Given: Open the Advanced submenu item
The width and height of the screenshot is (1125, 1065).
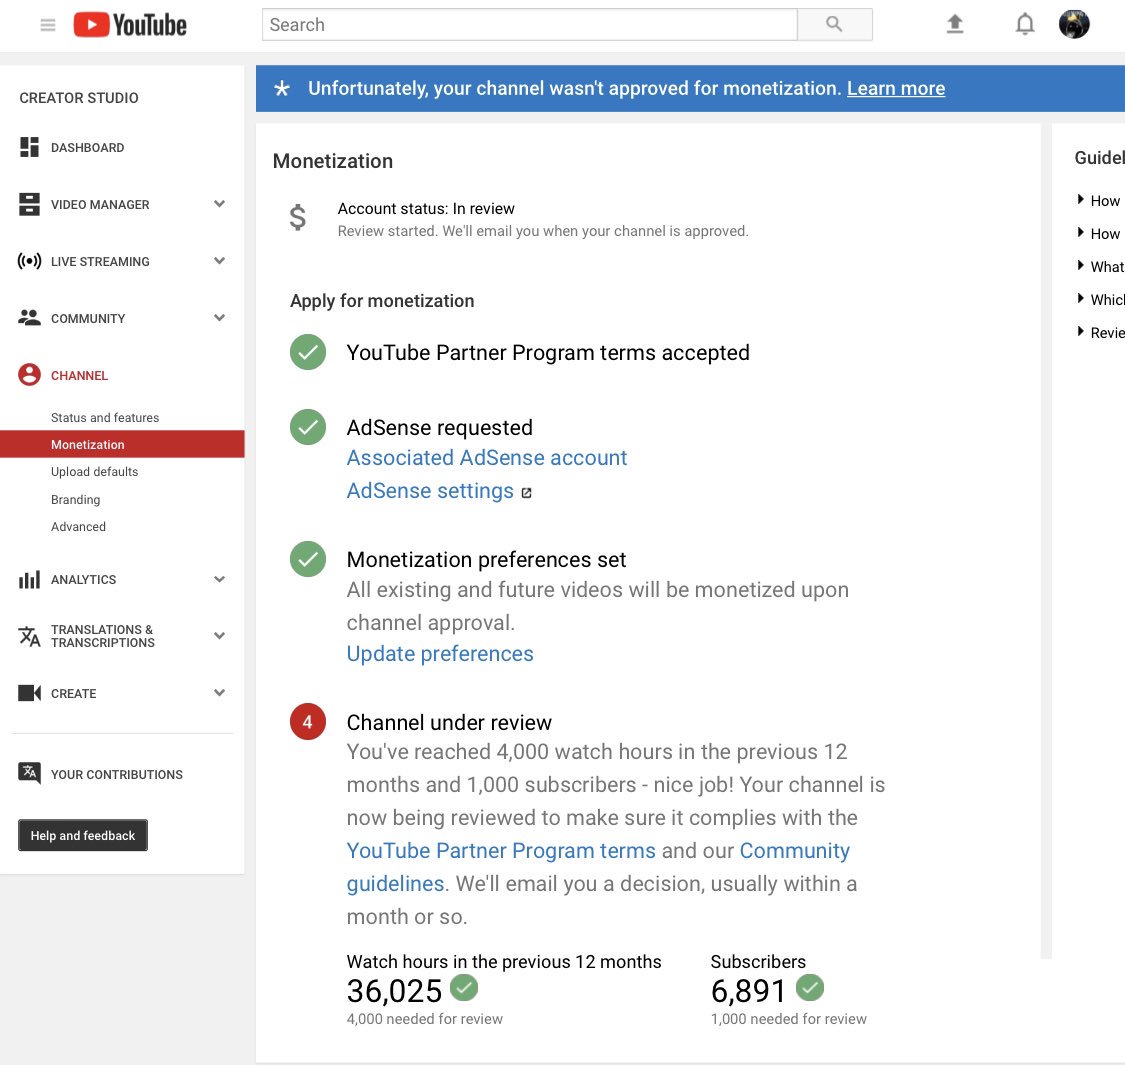Looking at the screenshot, I should point(78,526).
